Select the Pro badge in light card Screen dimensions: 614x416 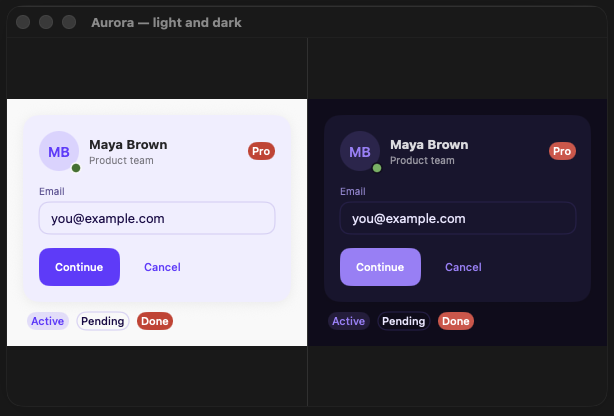click(x=261, y=151)
